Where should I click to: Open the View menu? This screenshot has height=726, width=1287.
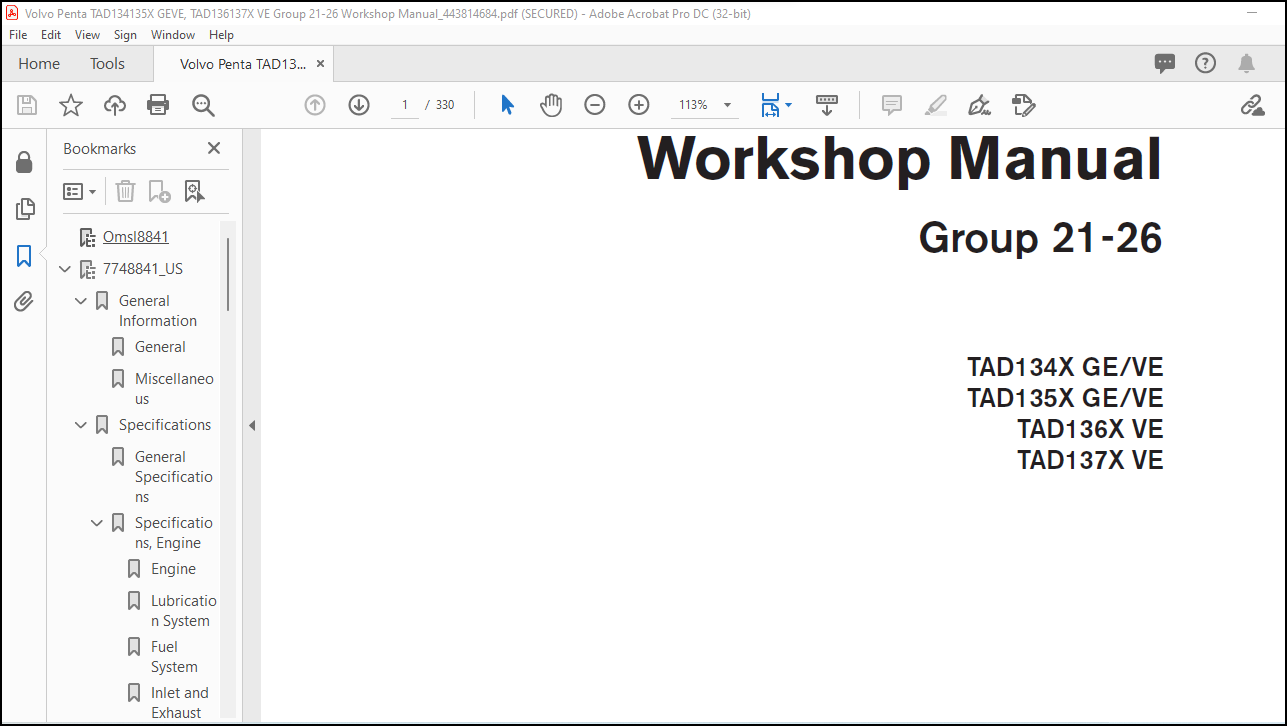[x=88, y=34]
